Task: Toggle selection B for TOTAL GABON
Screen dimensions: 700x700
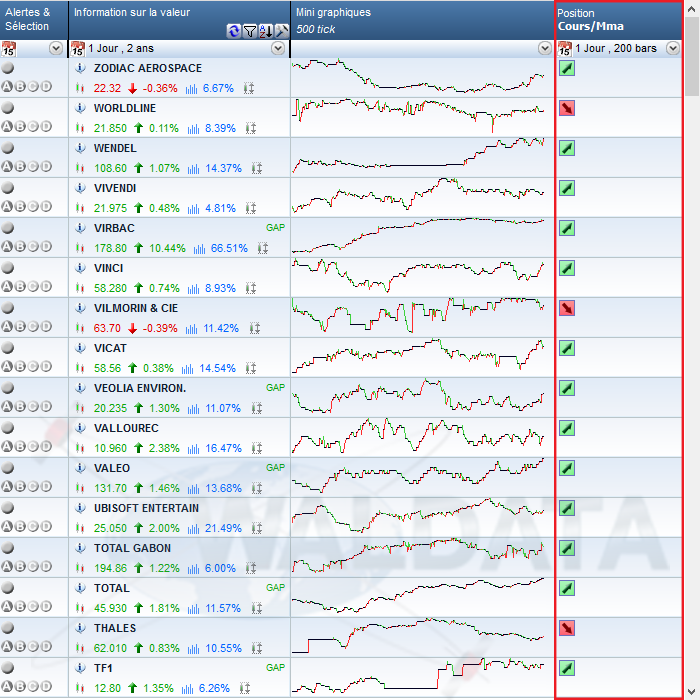Action: pyautogui.click(x=20, y=567)
